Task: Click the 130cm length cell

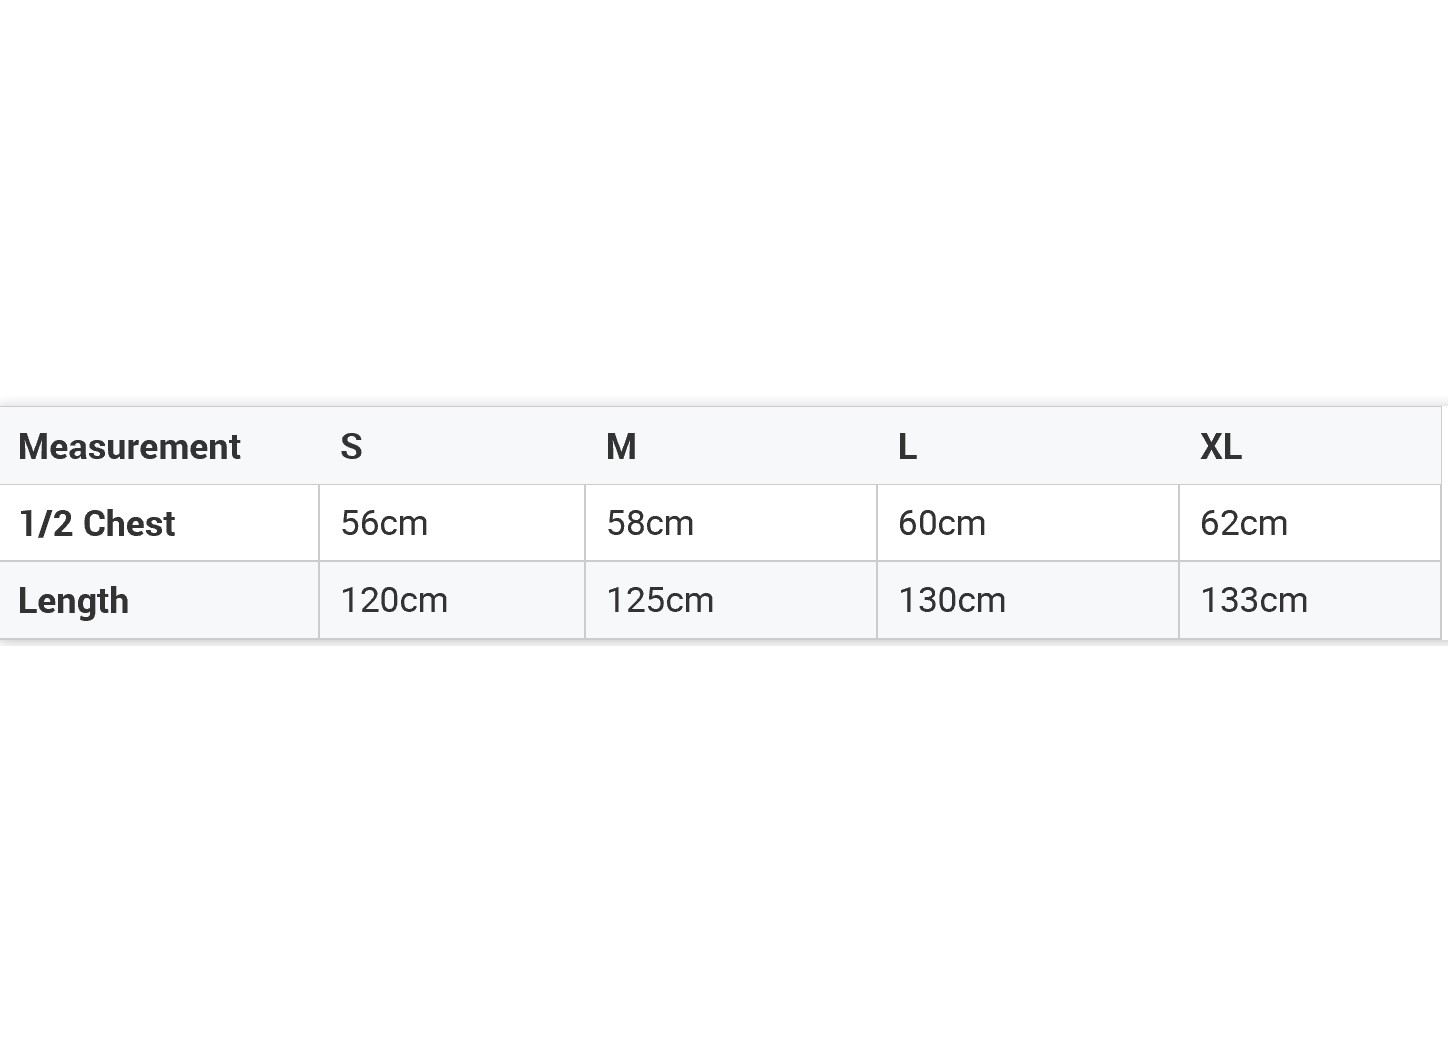Action: [x=952, y=600]
